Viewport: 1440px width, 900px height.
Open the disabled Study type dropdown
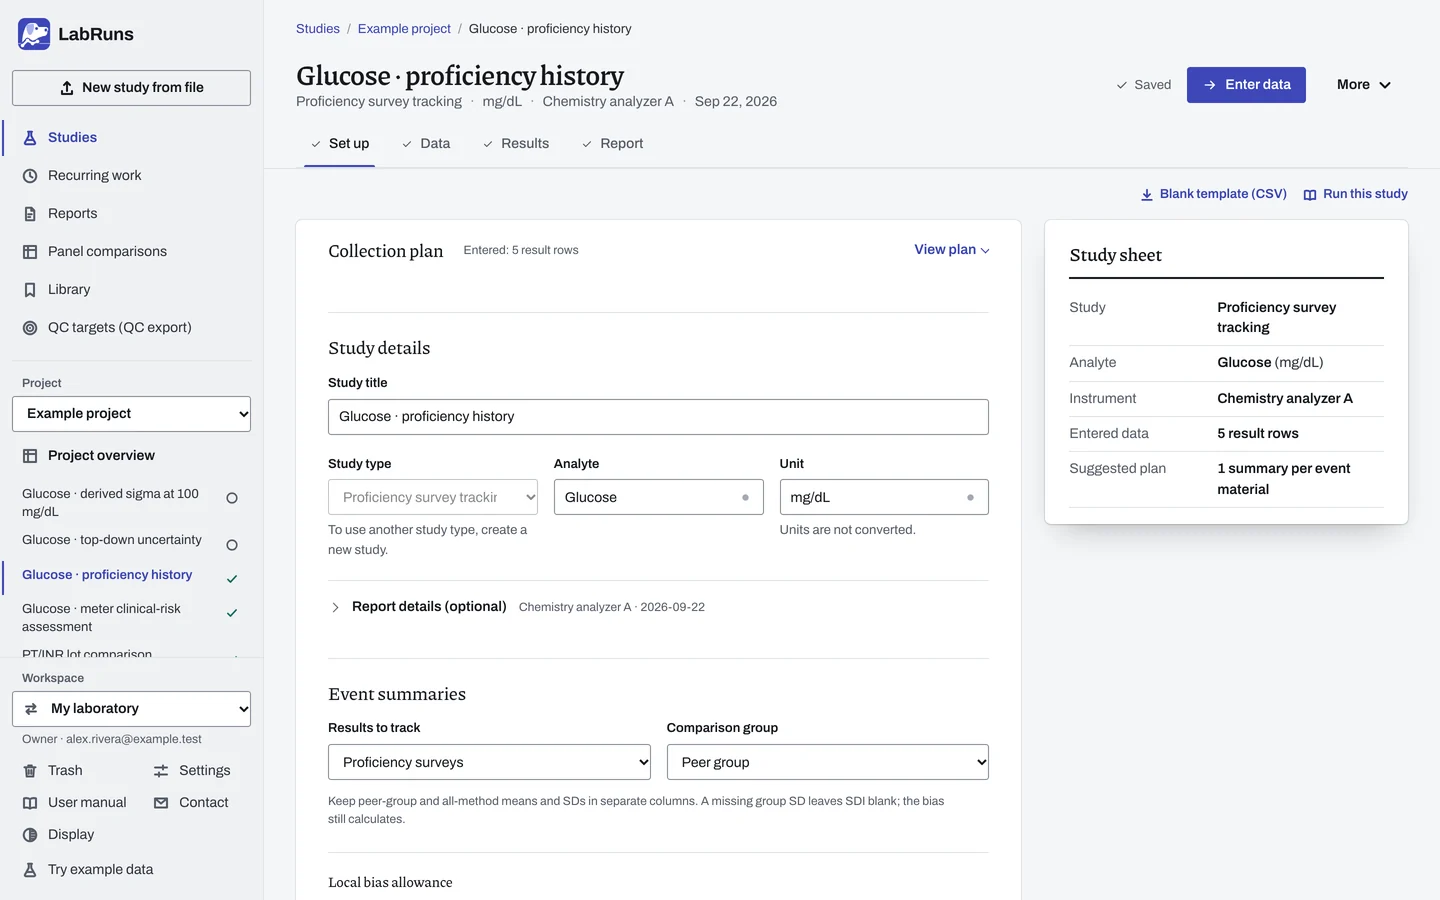point(433,497)
